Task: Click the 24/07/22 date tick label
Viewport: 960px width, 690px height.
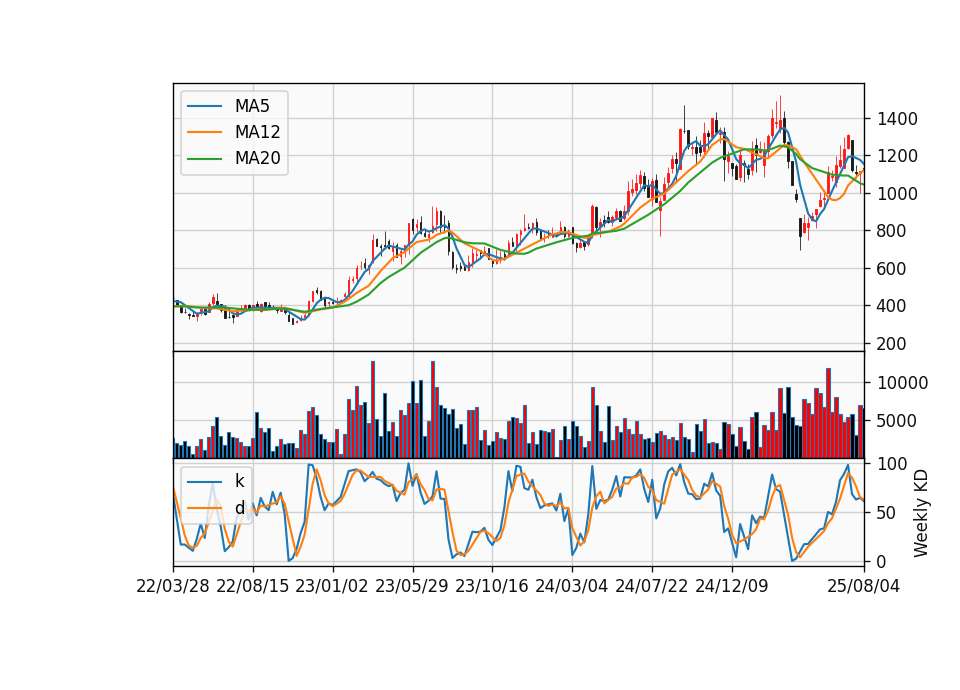Action: (x=651, y=586)
